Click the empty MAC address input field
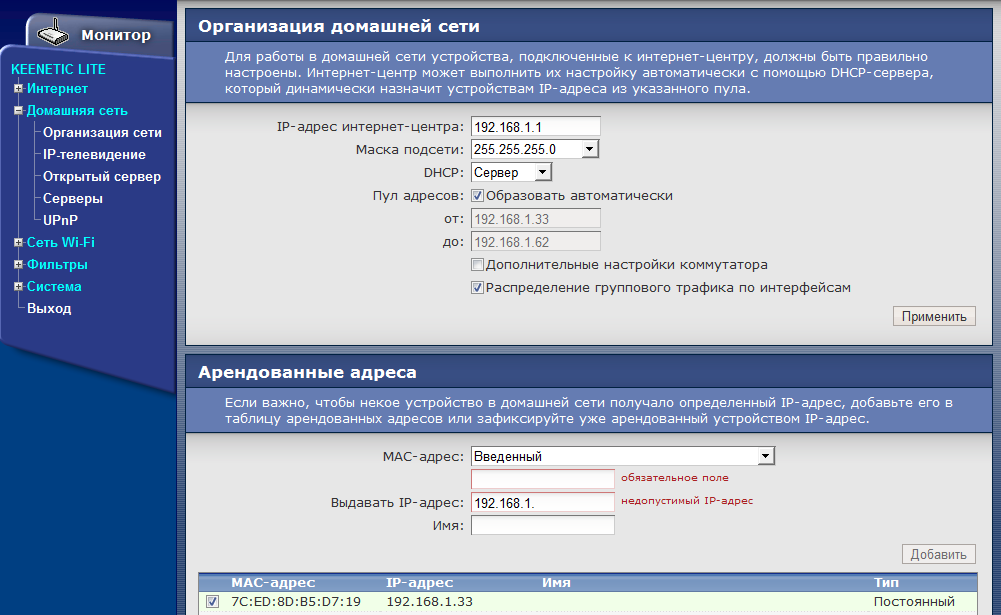1001x615 pixels. tap(543, 479)
